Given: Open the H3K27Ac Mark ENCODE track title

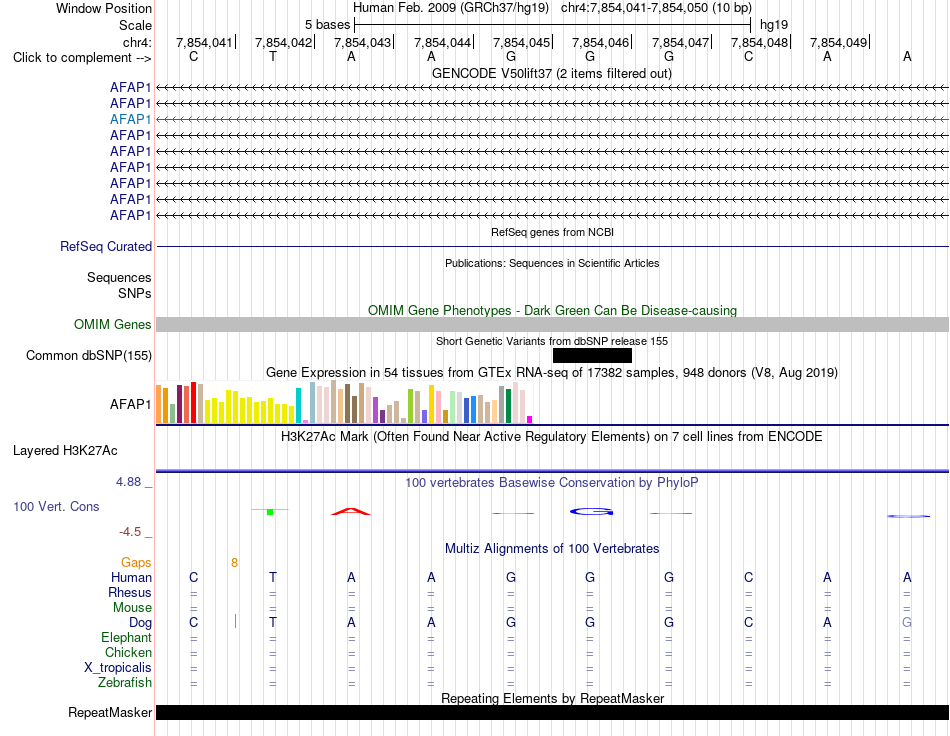Looking at the screenshot, I should tap(551, 437).
